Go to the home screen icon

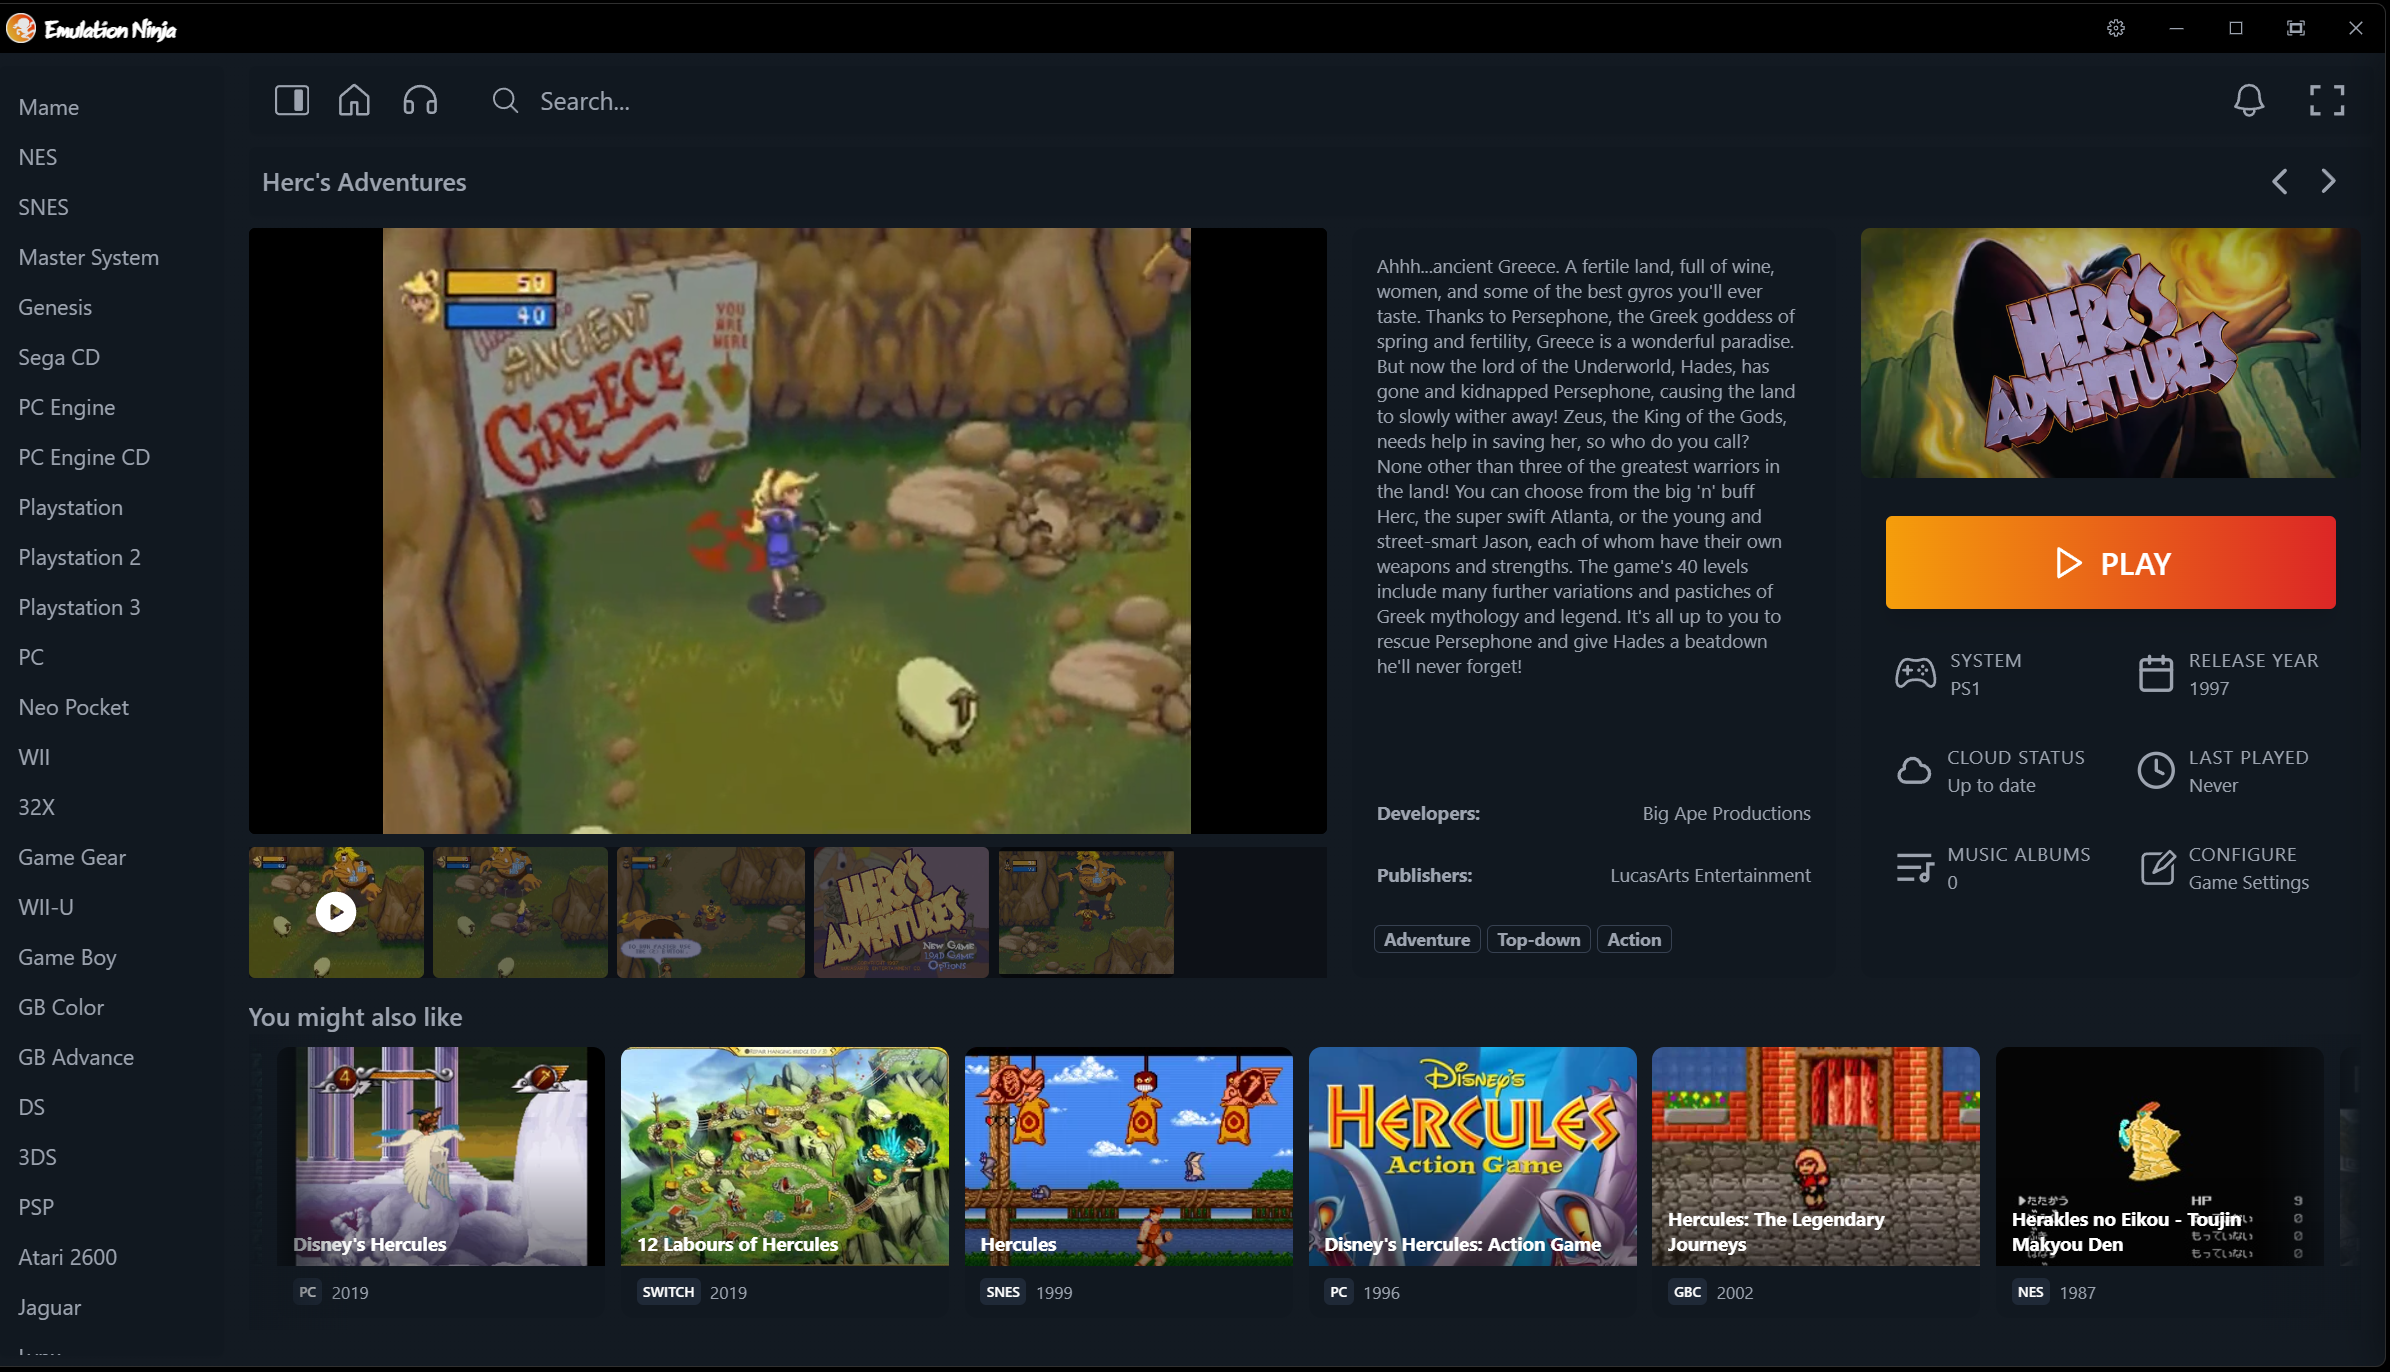coord(353,100)
